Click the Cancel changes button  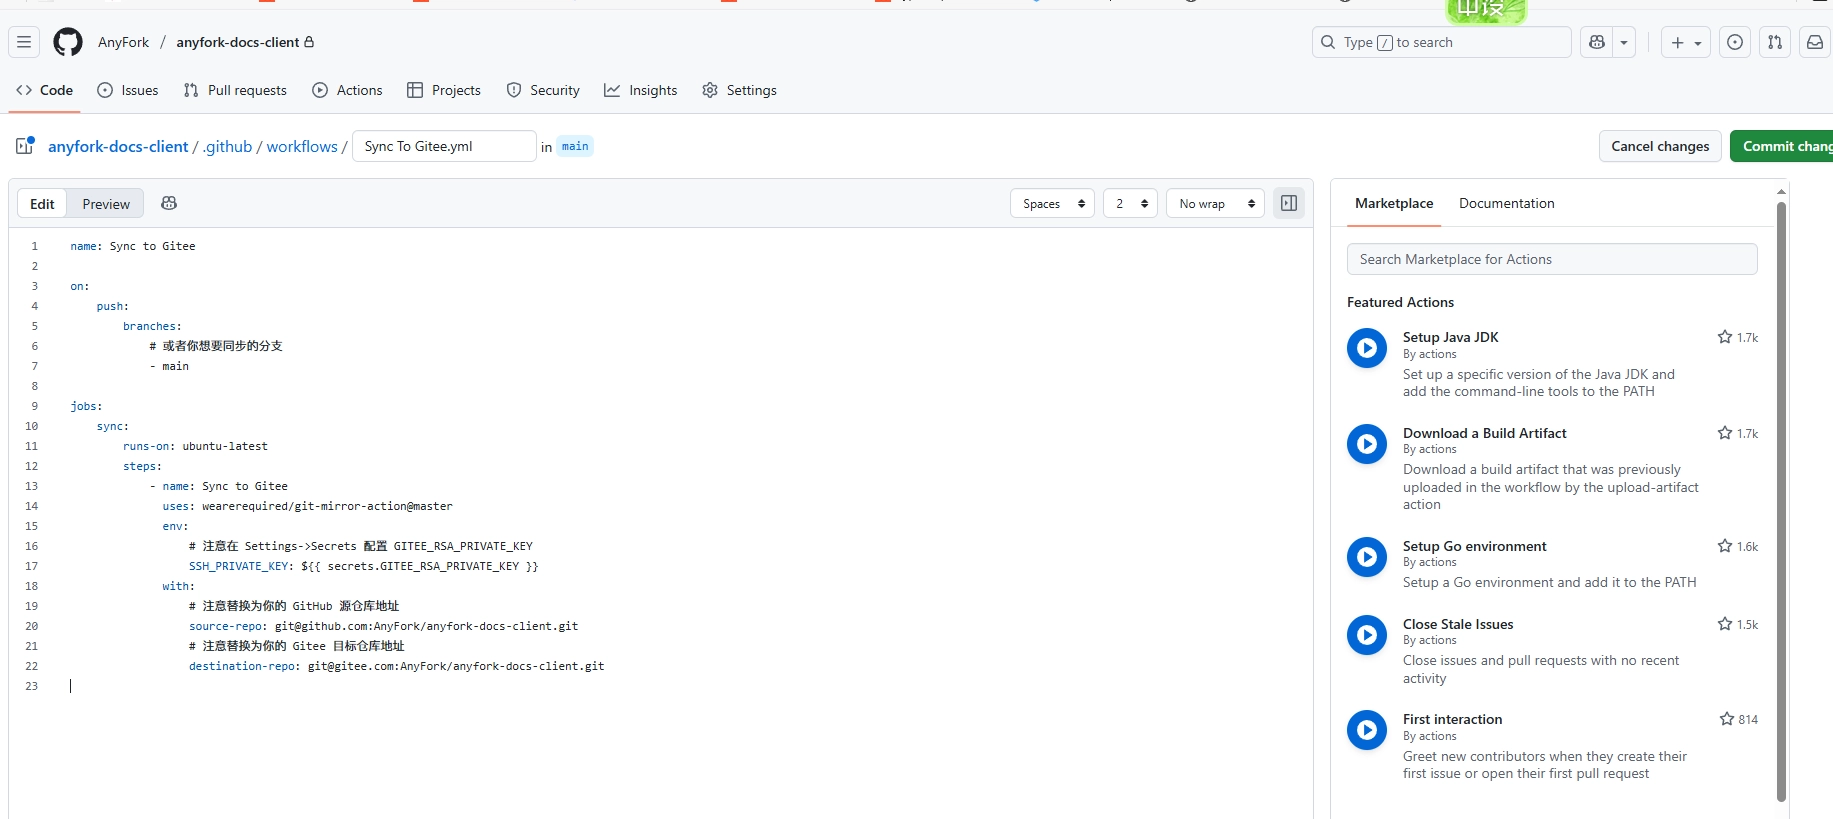tap(1660, 146)
